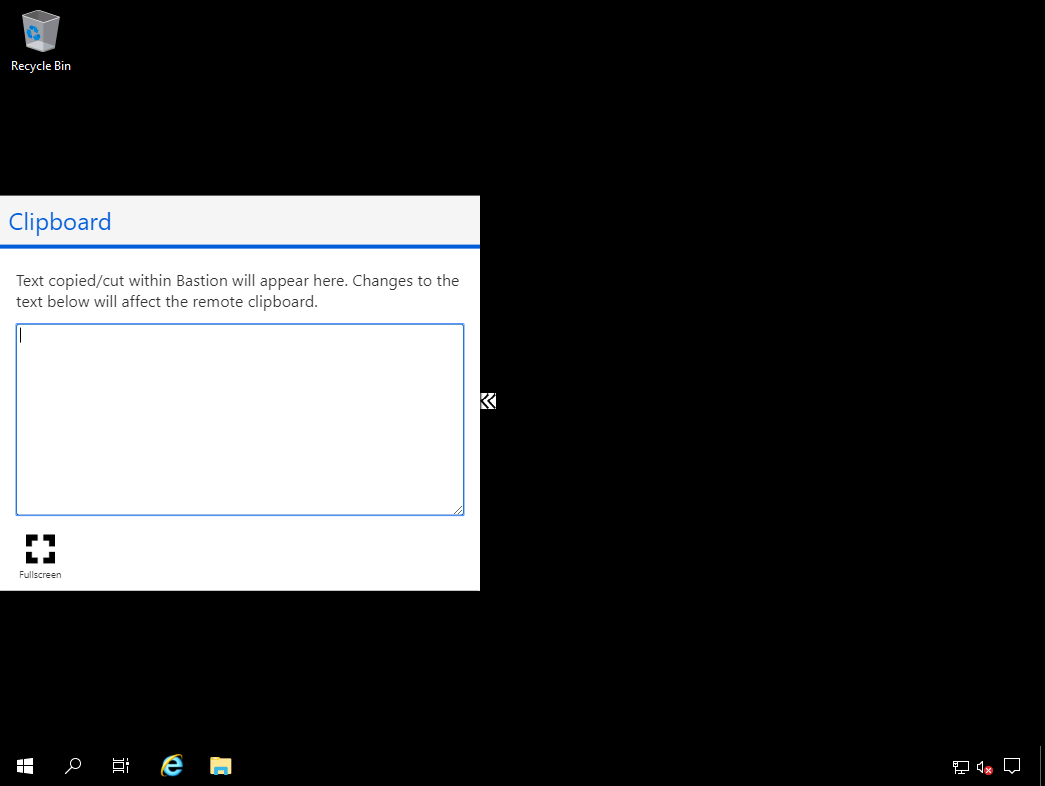The image size is (1045, 786).
Task: Open the Windows Start menu
Action: point(25,766)
